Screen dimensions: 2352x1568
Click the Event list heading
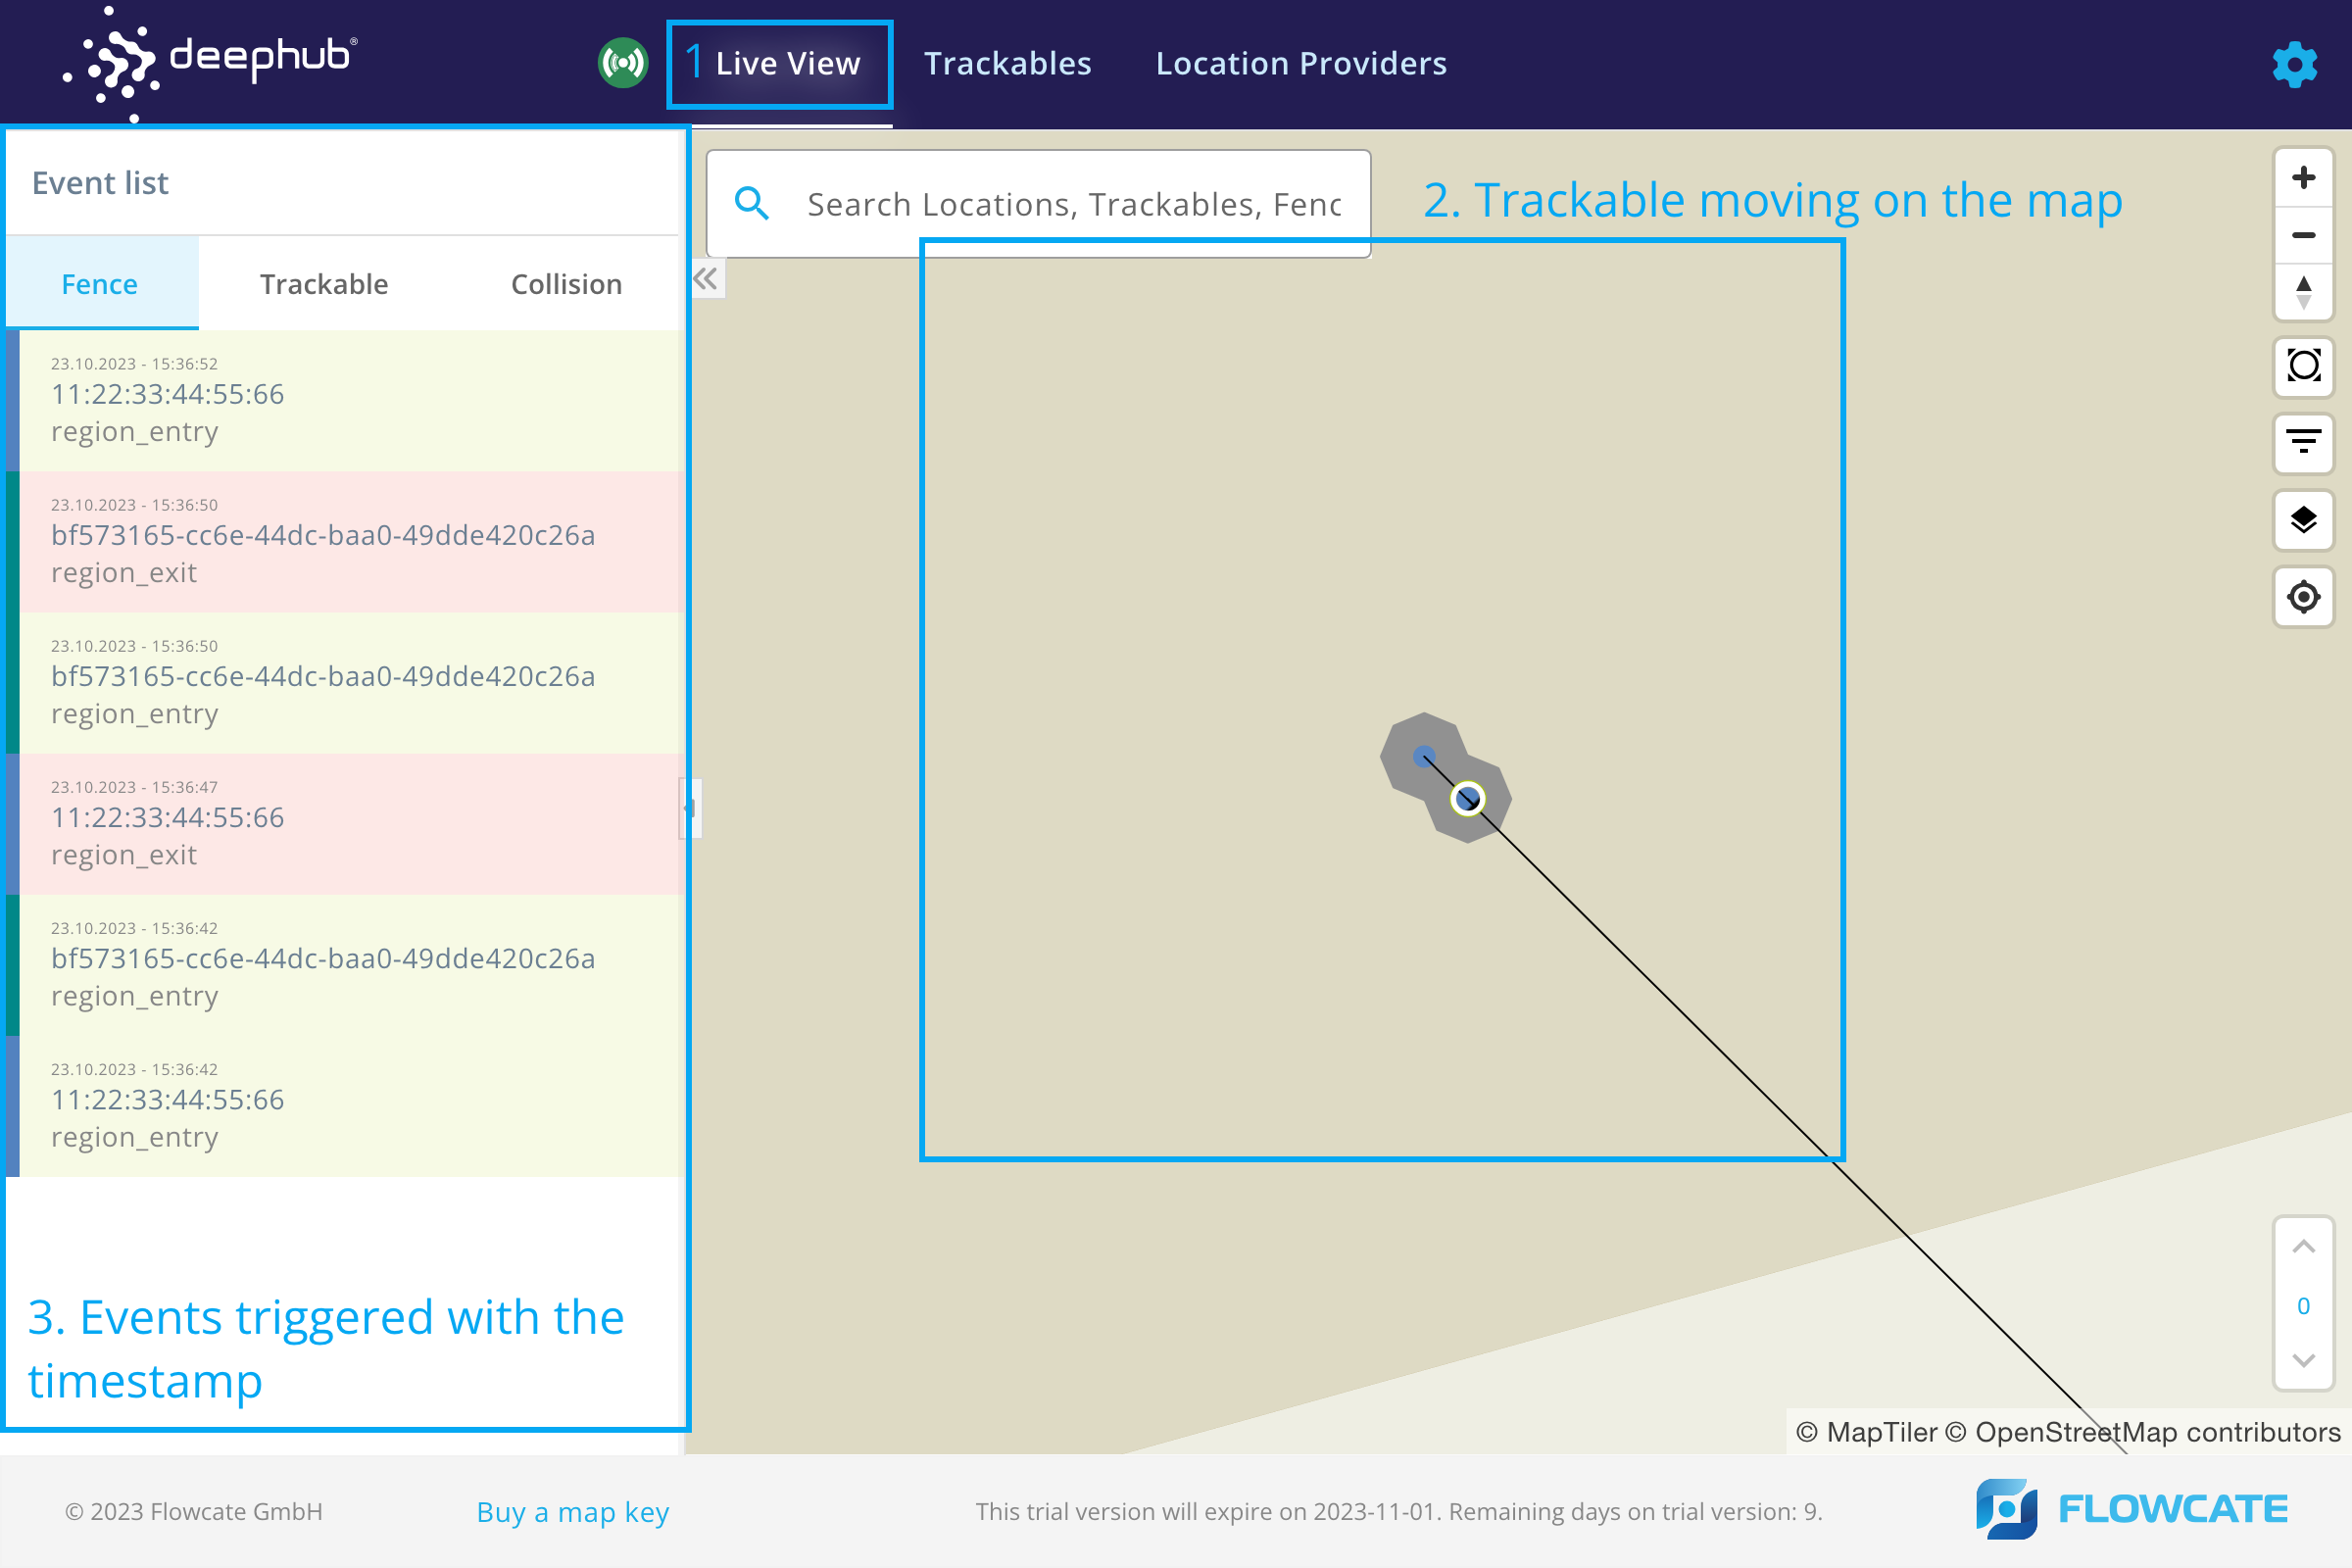pyautogui.click(x=100, y=183)
